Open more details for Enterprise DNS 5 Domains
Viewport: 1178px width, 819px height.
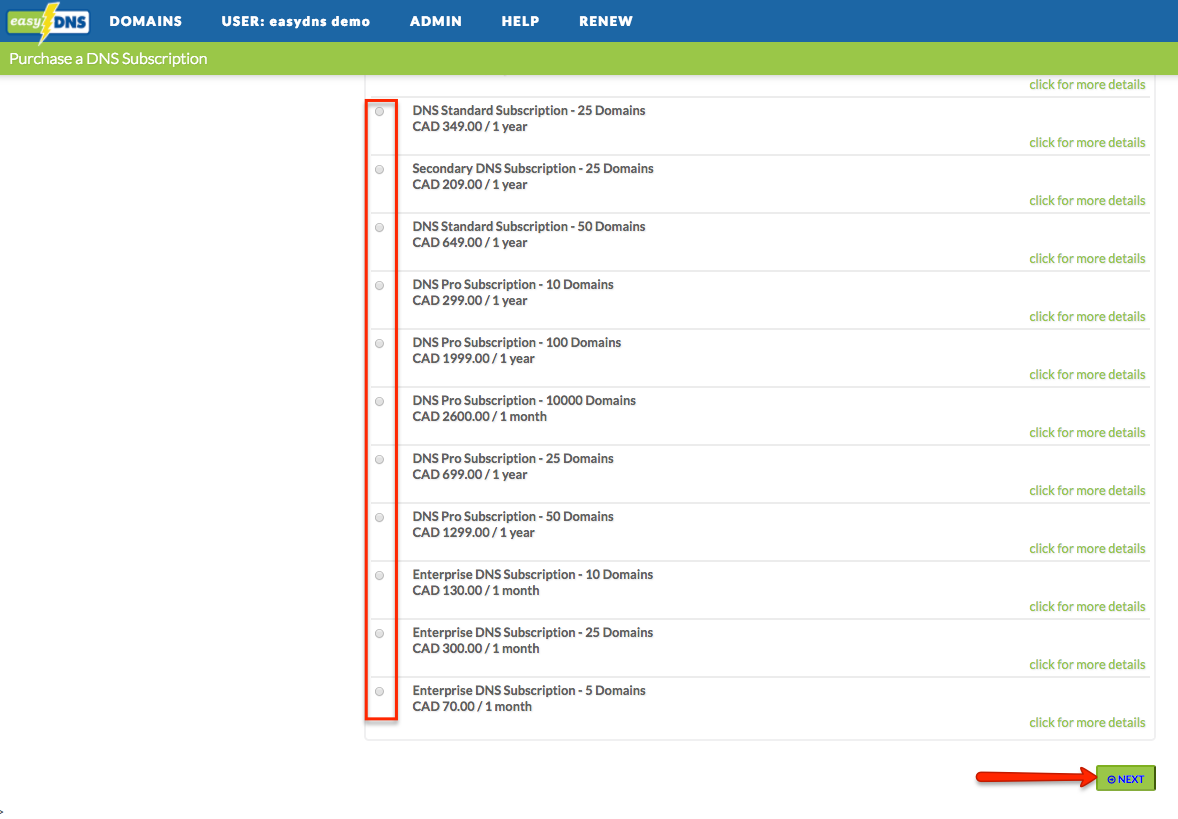pos(1087,722)
